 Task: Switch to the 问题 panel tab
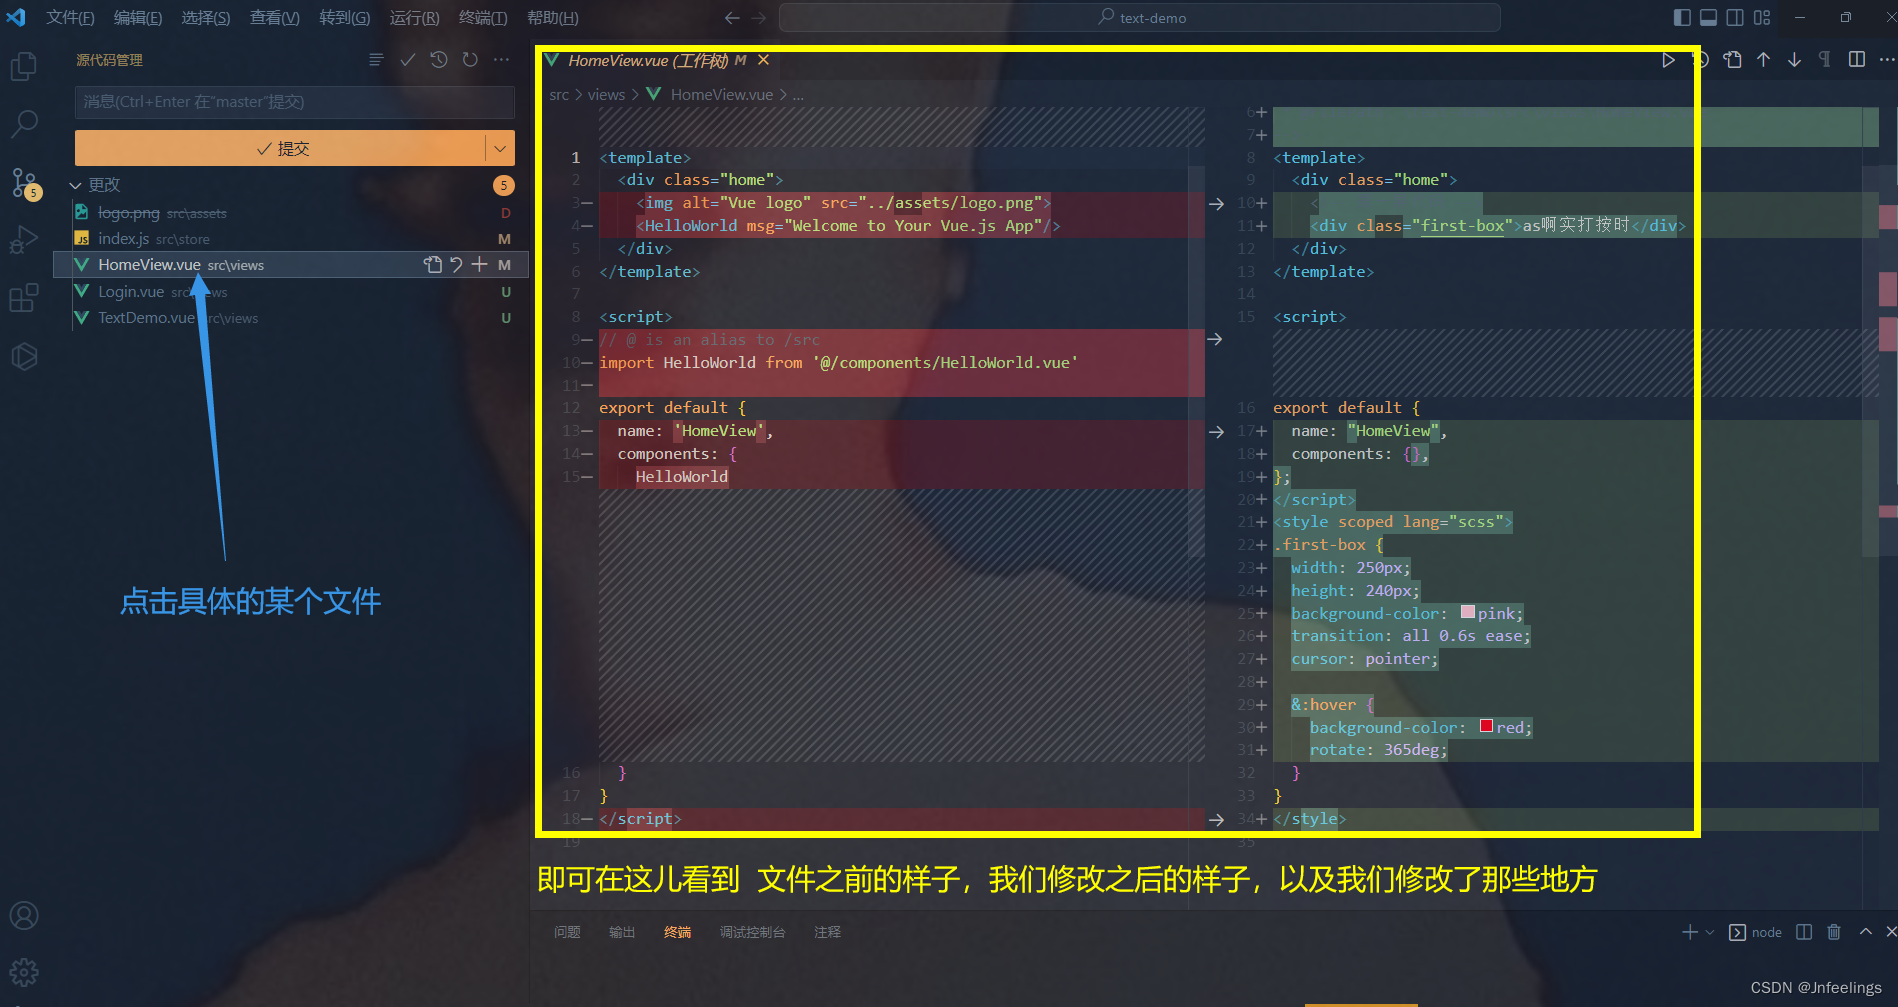(567, 932)
